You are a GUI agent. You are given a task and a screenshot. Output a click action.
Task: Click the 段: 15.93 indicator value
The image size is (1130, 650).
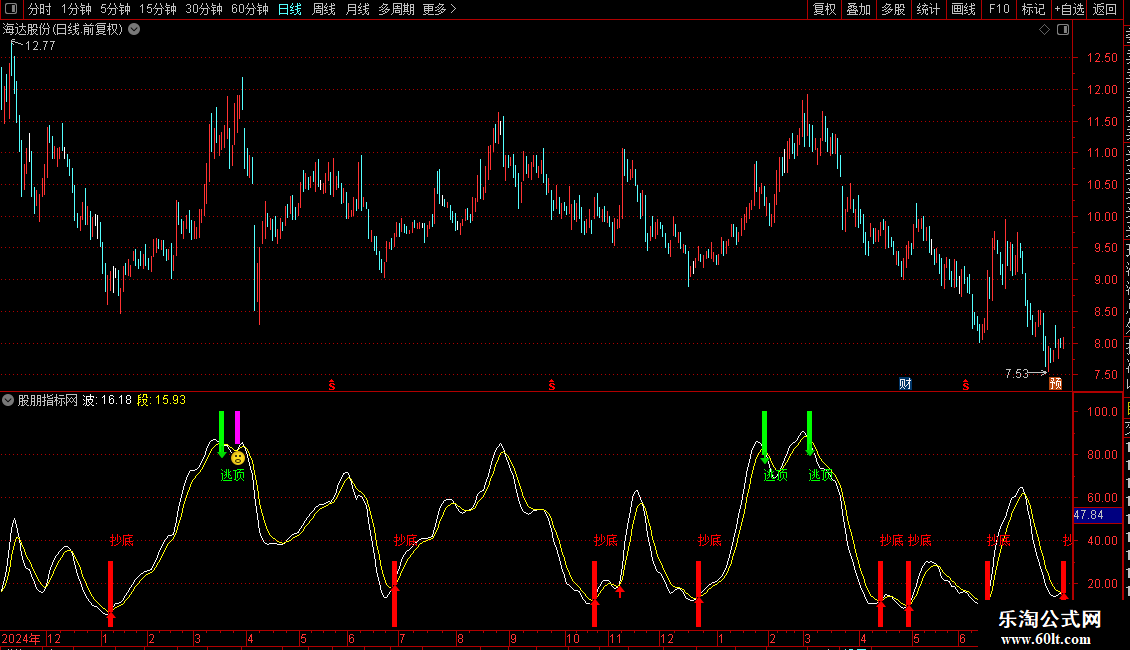[x=161, y=400]
